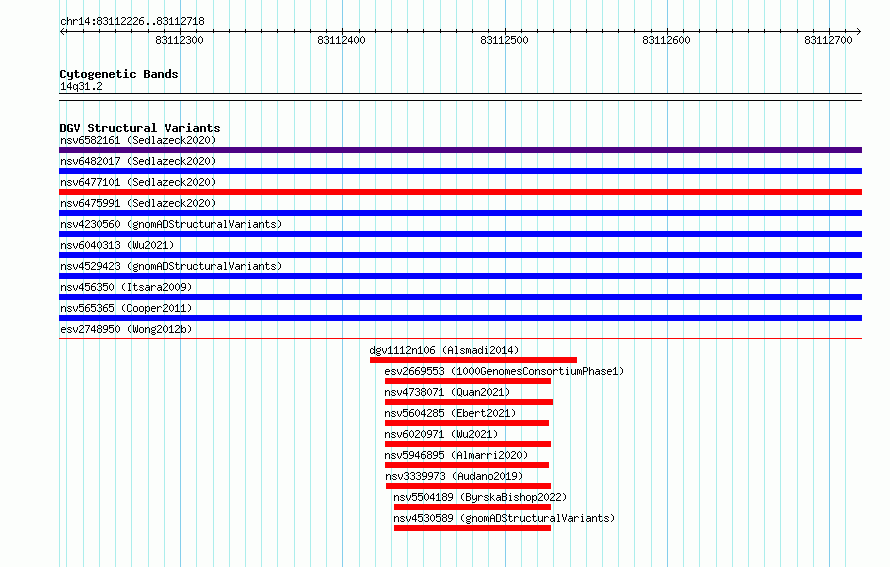The image size is (890, 567).
Task: Click the 83112300 ruler position
Action: (x=179, y=40)
